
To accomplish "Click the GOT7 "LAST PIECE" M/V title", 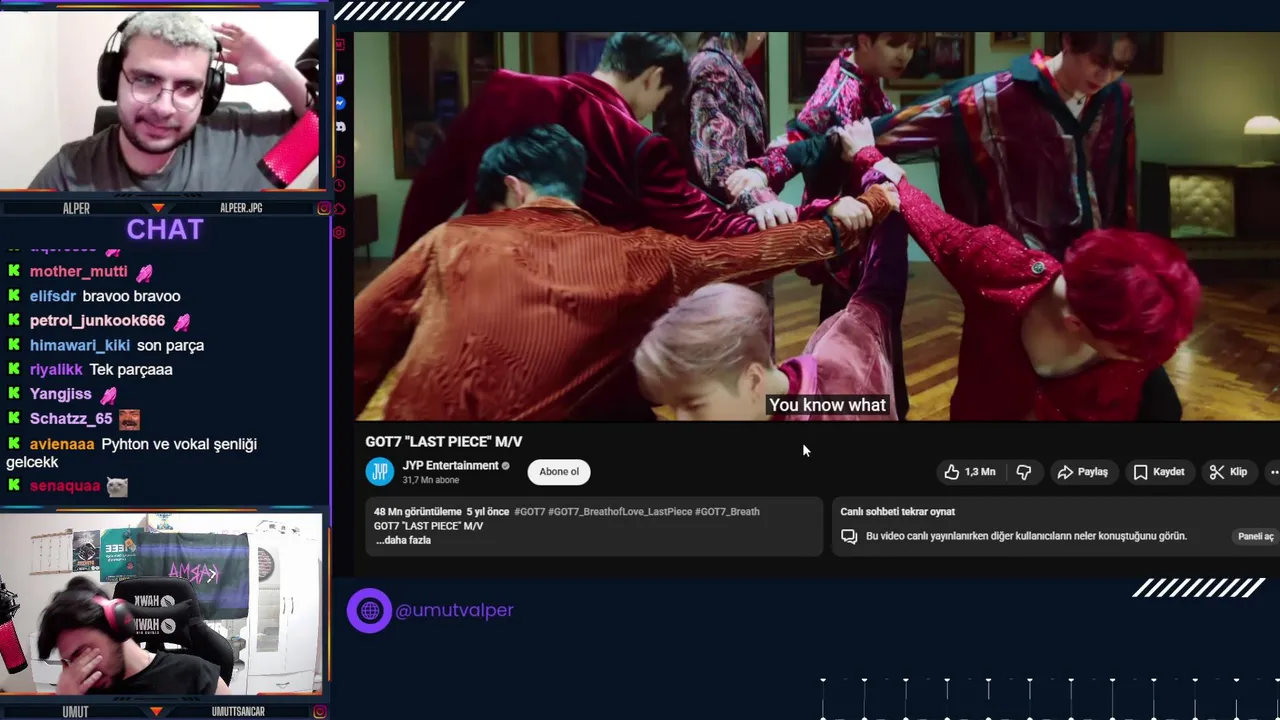I will pos(444,441).
